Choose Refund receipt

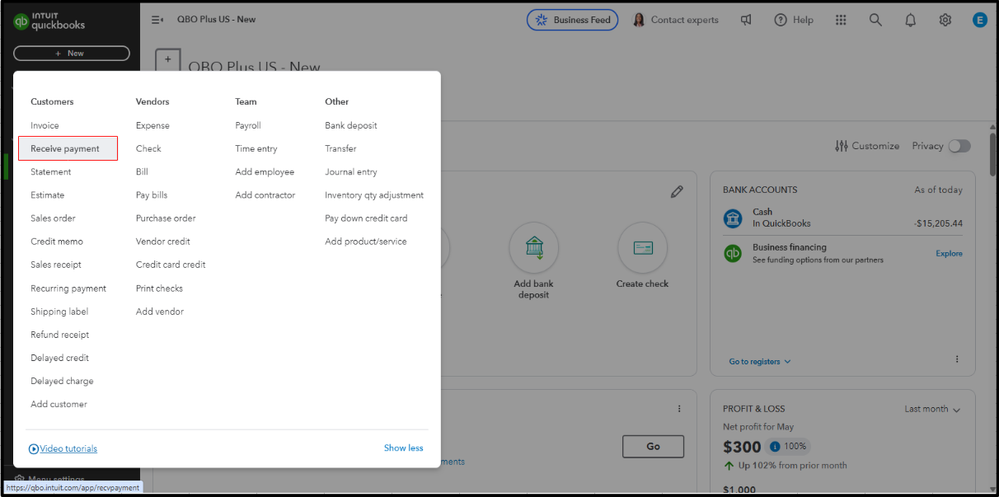(60, 335)
